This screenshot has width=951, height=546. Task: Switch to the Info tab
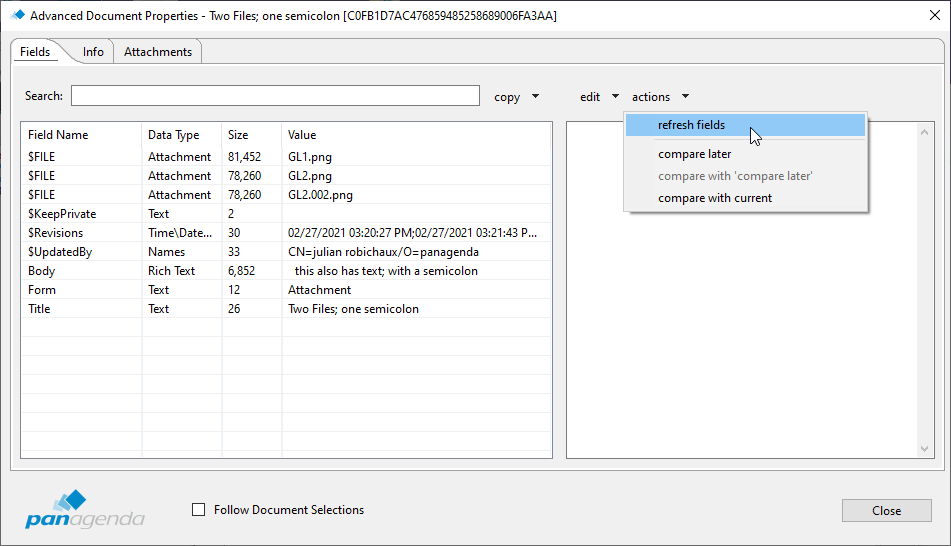click(x=93, y=52)
